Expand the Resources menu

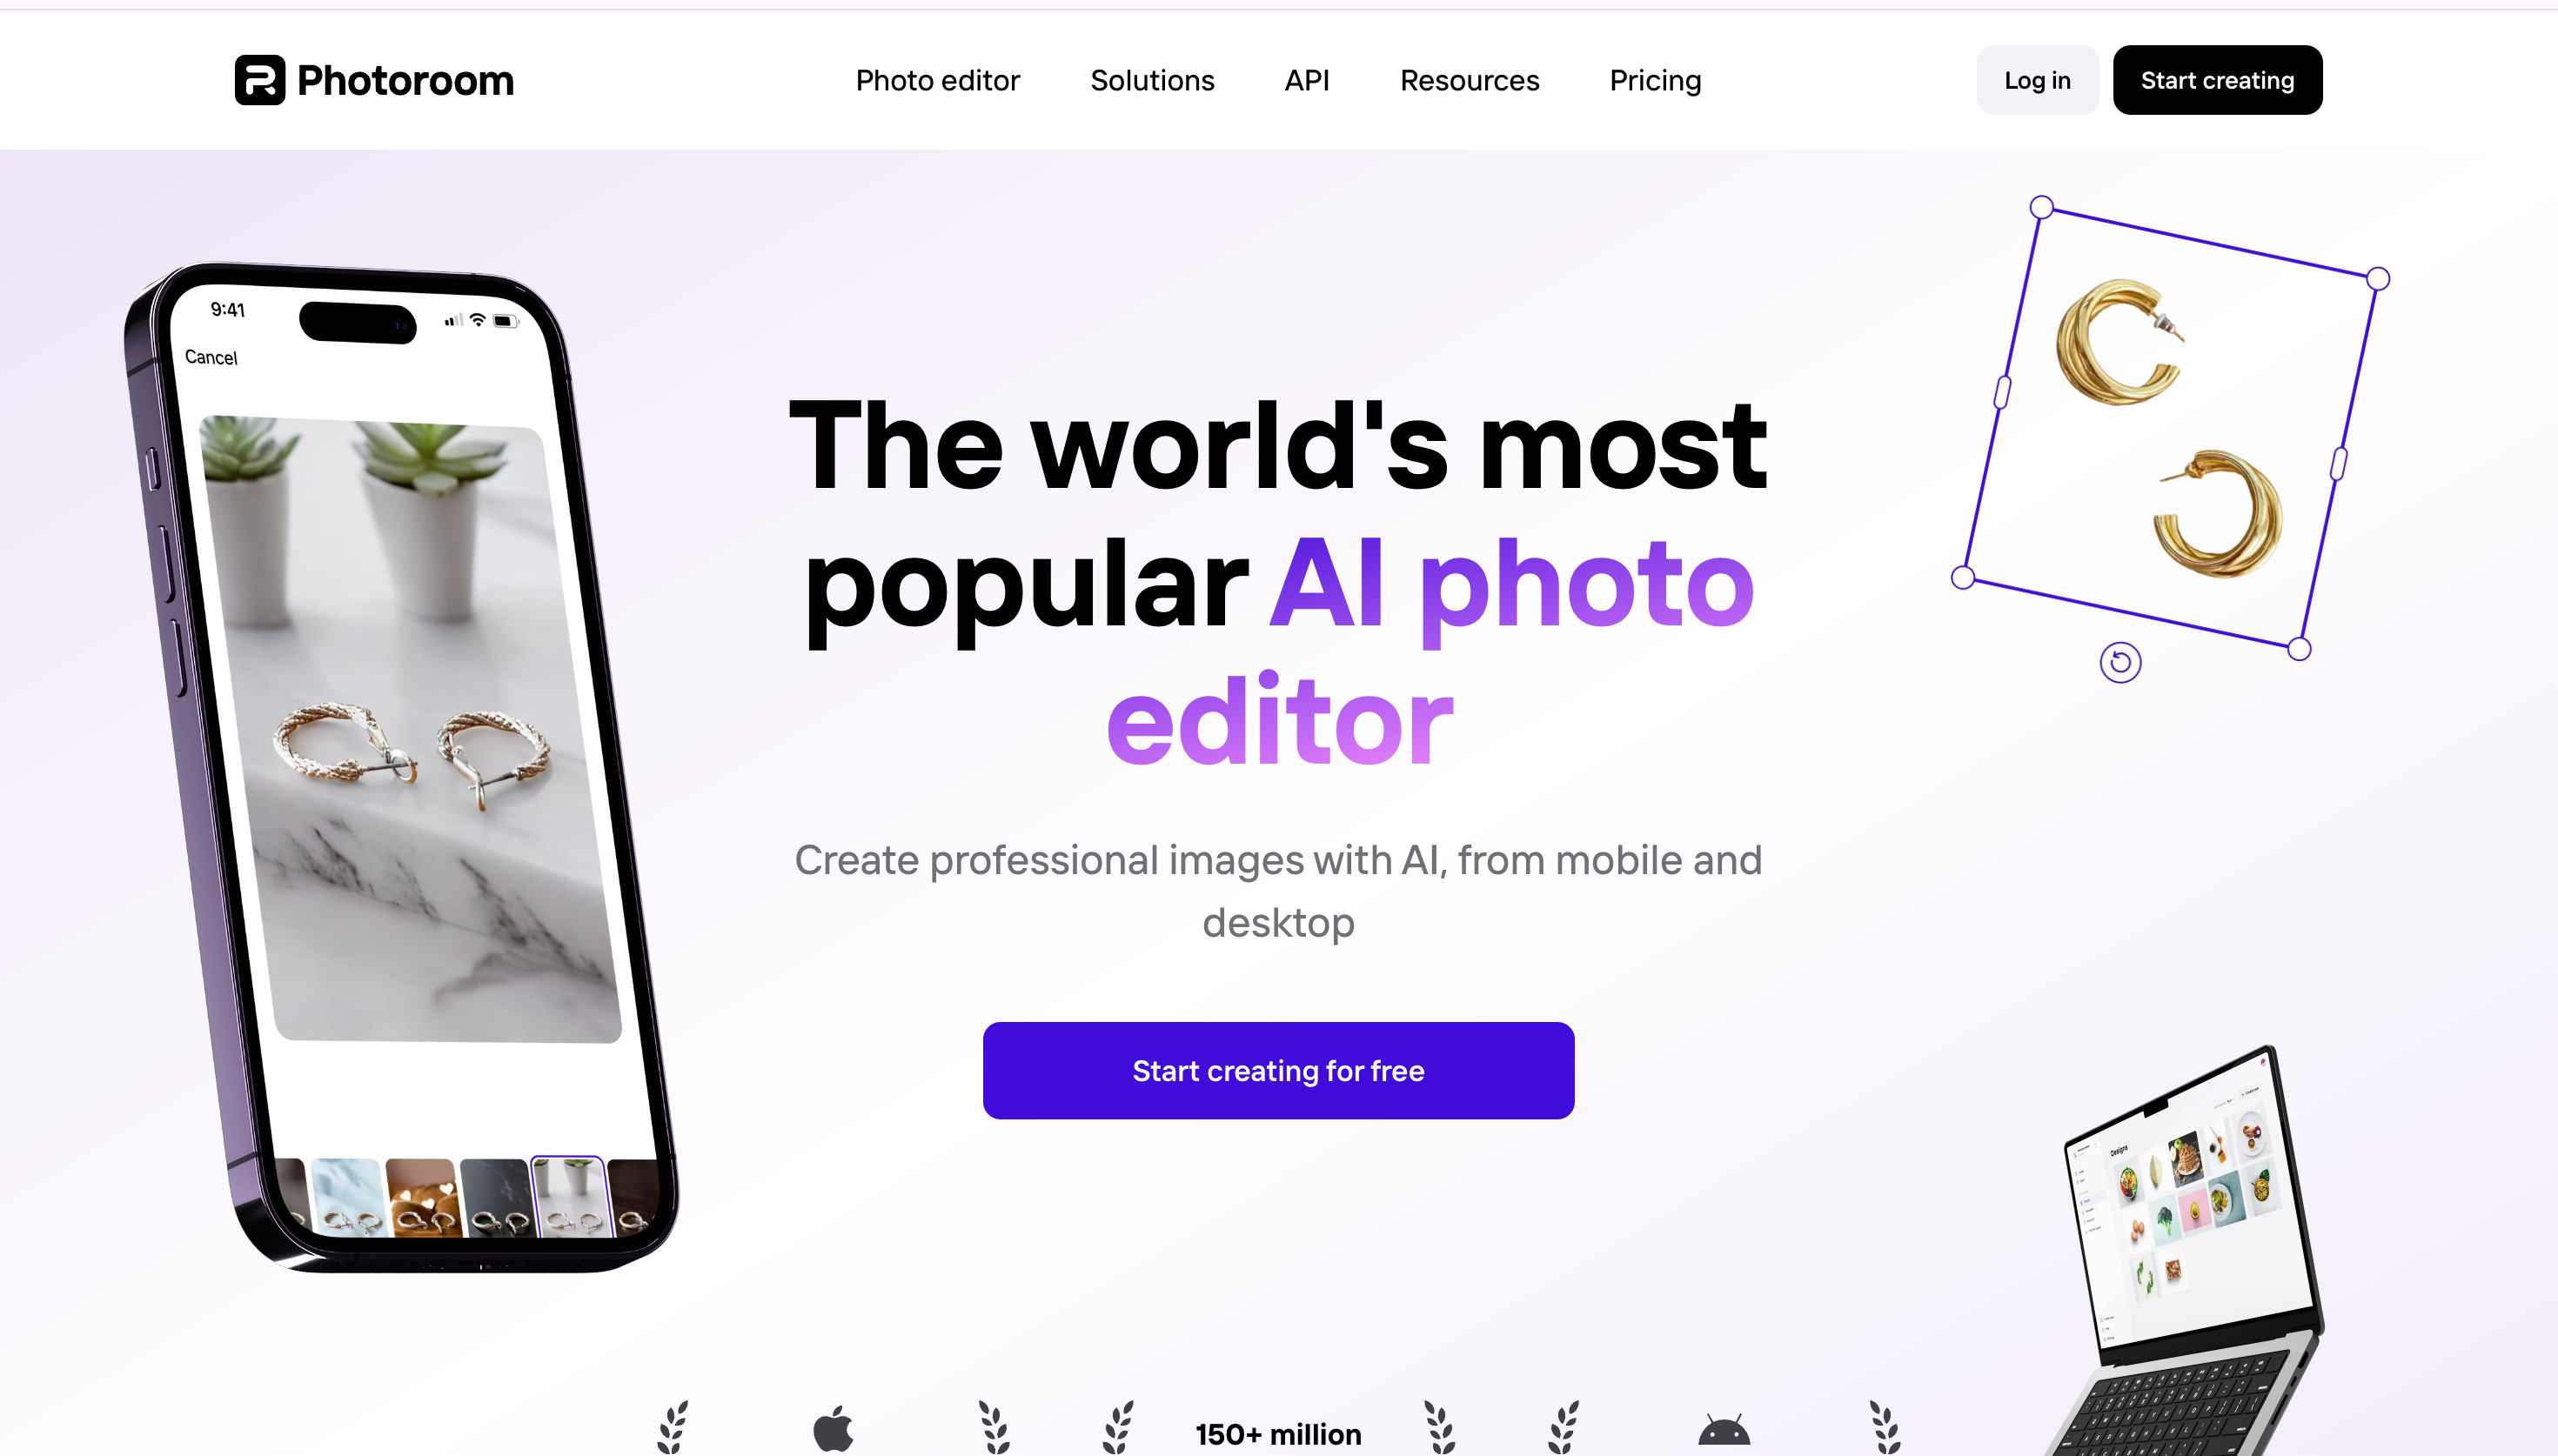(1469, 80)
